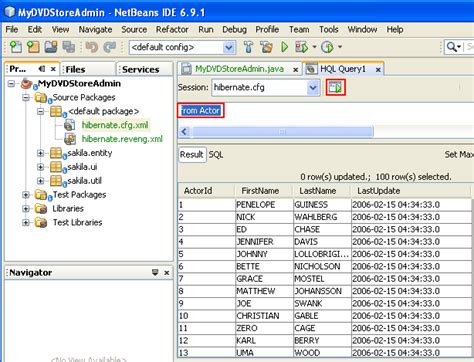The height and width of the screenshot is (362, 474).
Task: Expand the sakila.entity package
Action: pos(40,153)
